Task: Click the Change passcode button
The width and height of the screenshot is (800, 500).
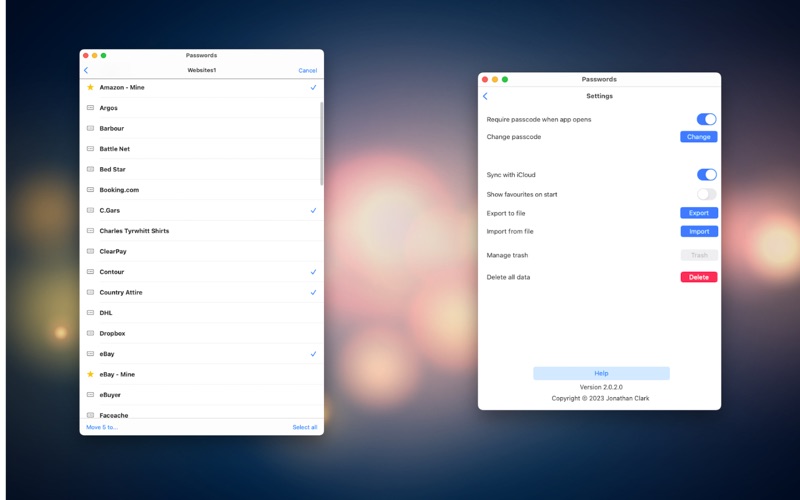Action: click(x=698, y=137)
